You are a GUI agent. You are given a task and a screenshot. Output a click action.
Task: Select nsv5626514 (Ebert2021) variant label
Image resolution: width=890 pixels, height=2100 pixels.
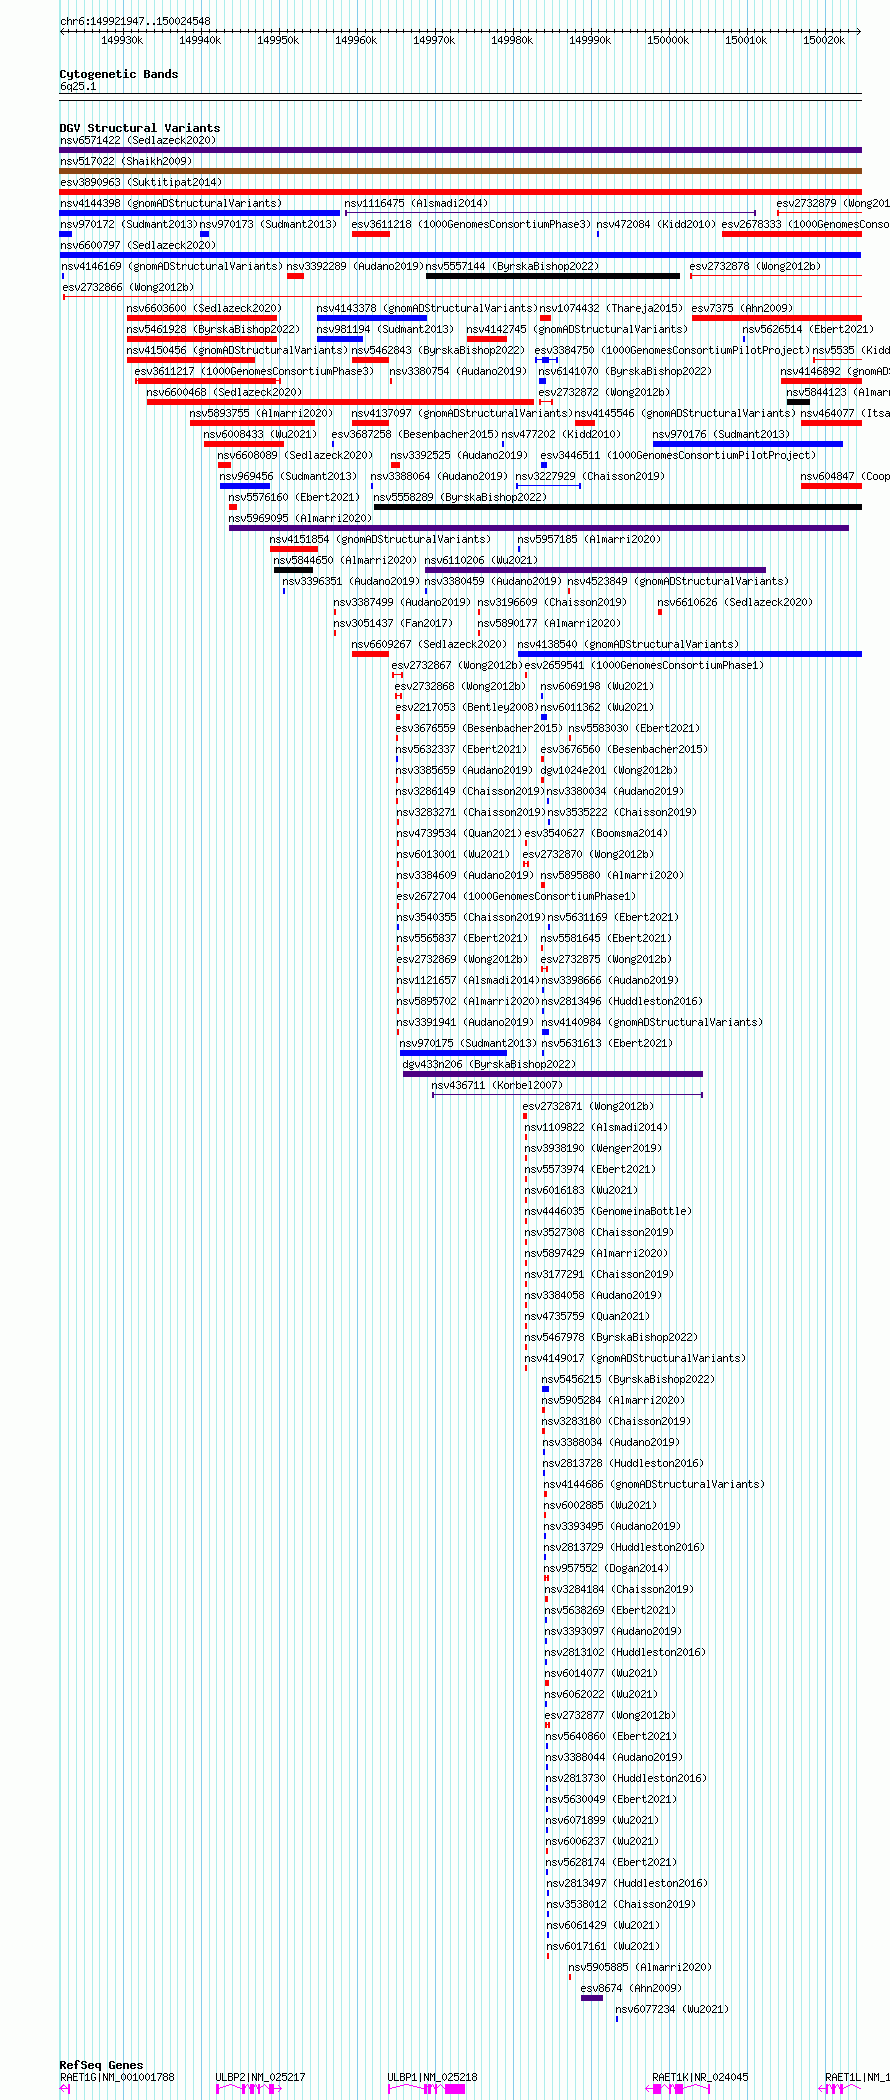[808, 330]
